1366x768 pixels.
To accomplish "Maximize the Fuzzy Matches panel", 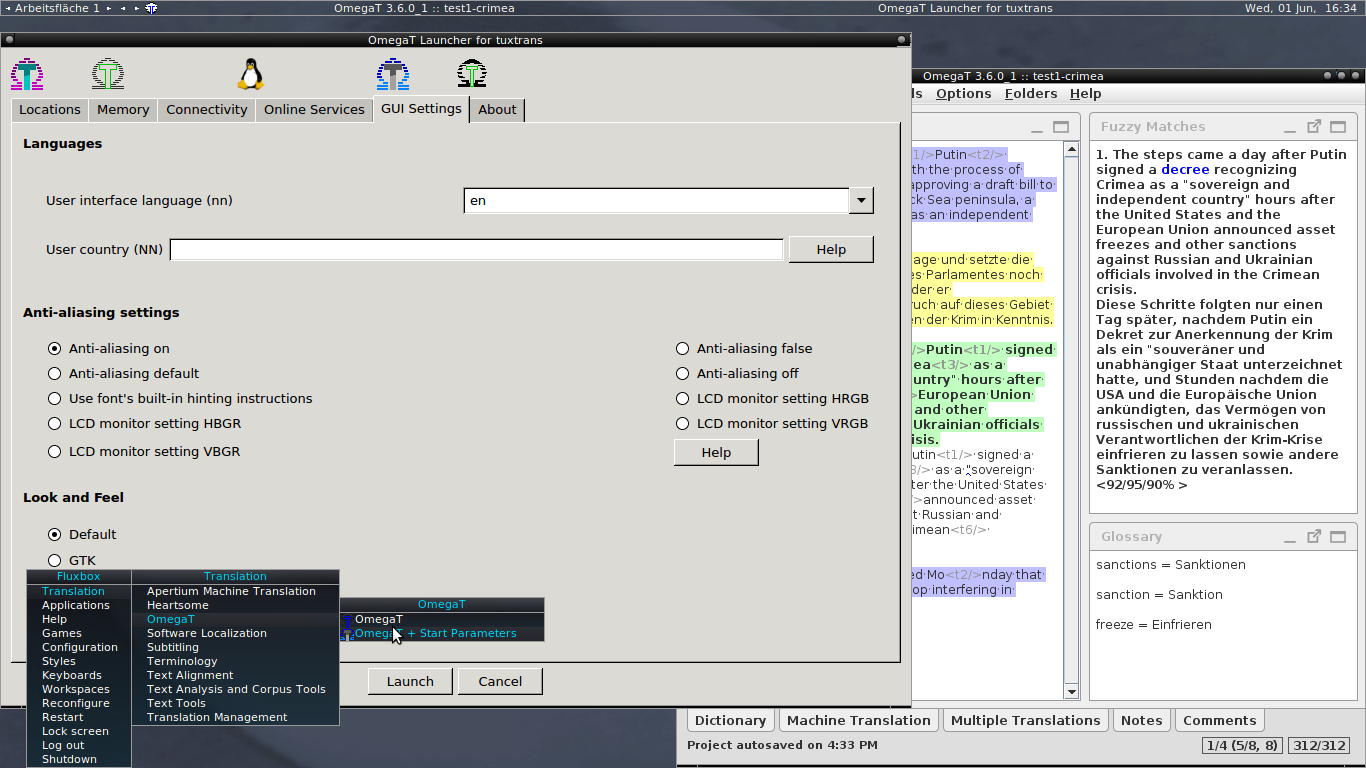I will pos(1338,127).
